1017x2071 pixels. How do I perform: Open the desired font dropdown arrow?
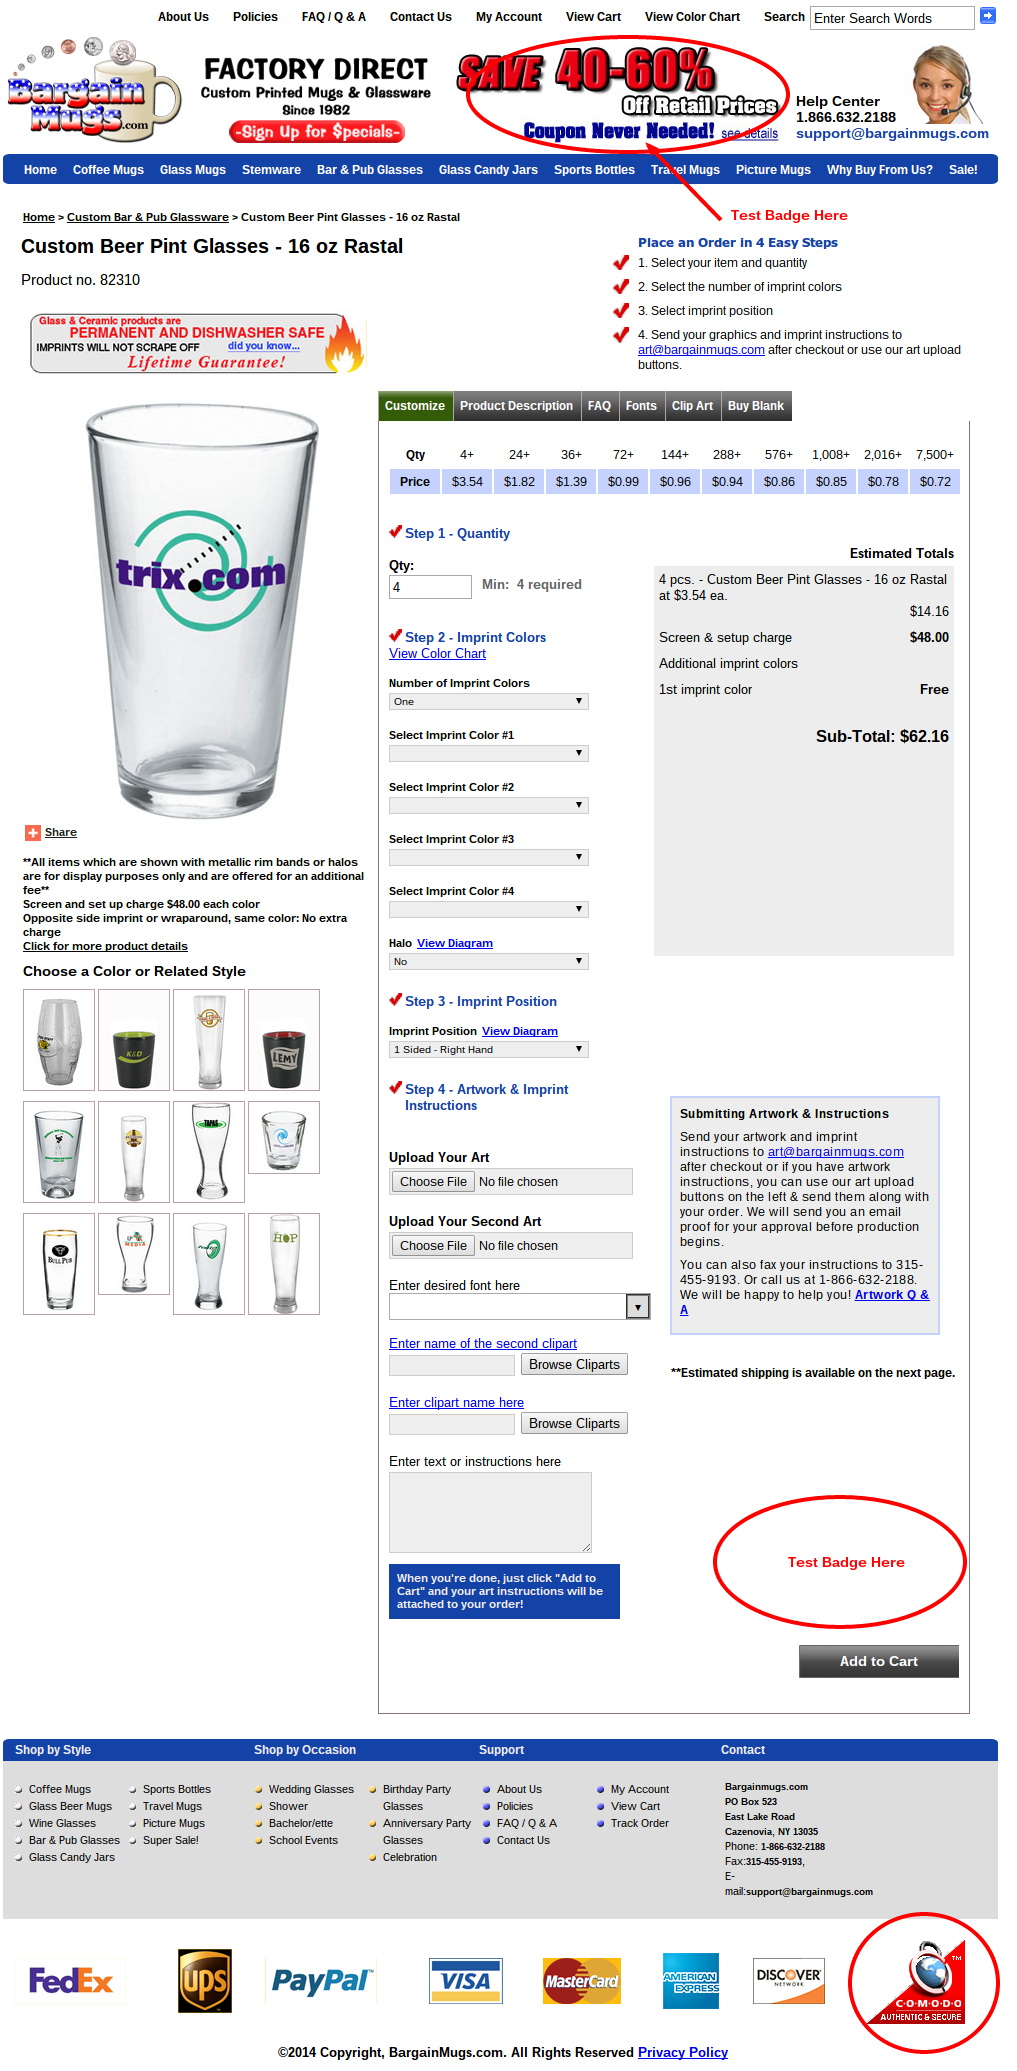pos(637,1306)
